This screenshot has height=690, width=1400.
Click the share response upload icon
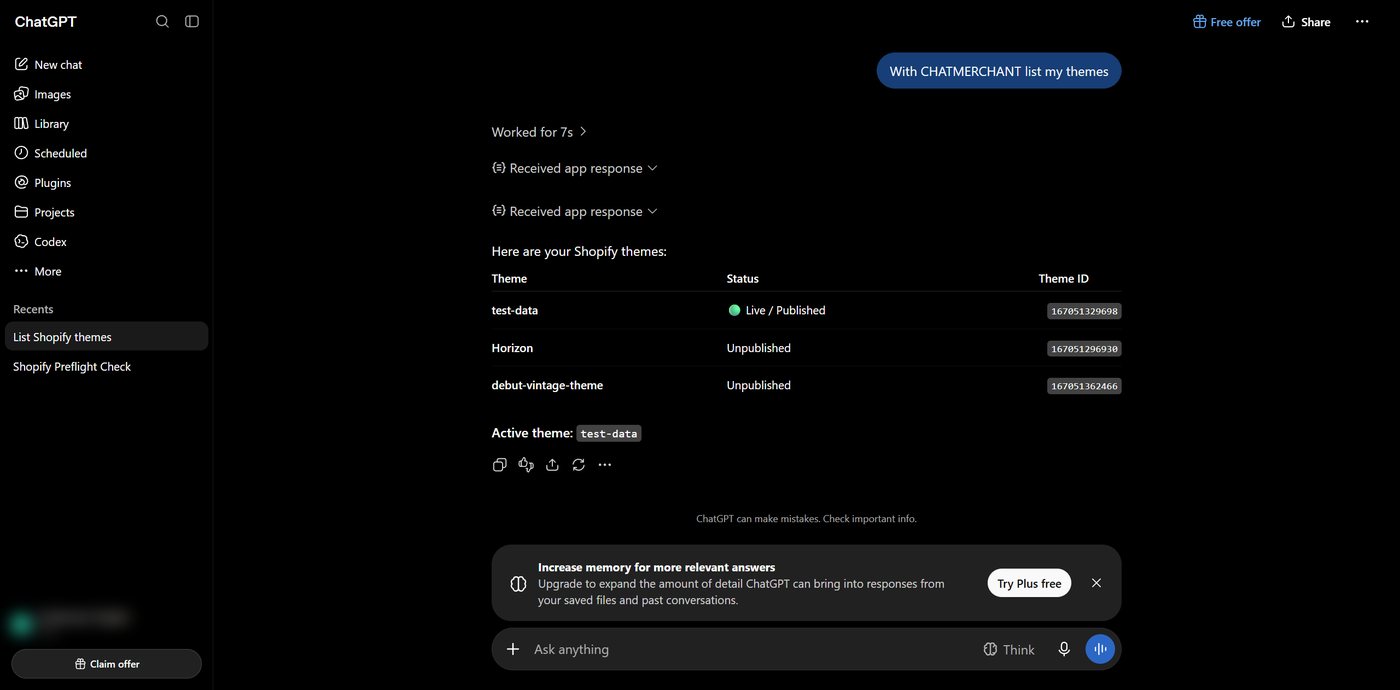(x=552, y=465)
